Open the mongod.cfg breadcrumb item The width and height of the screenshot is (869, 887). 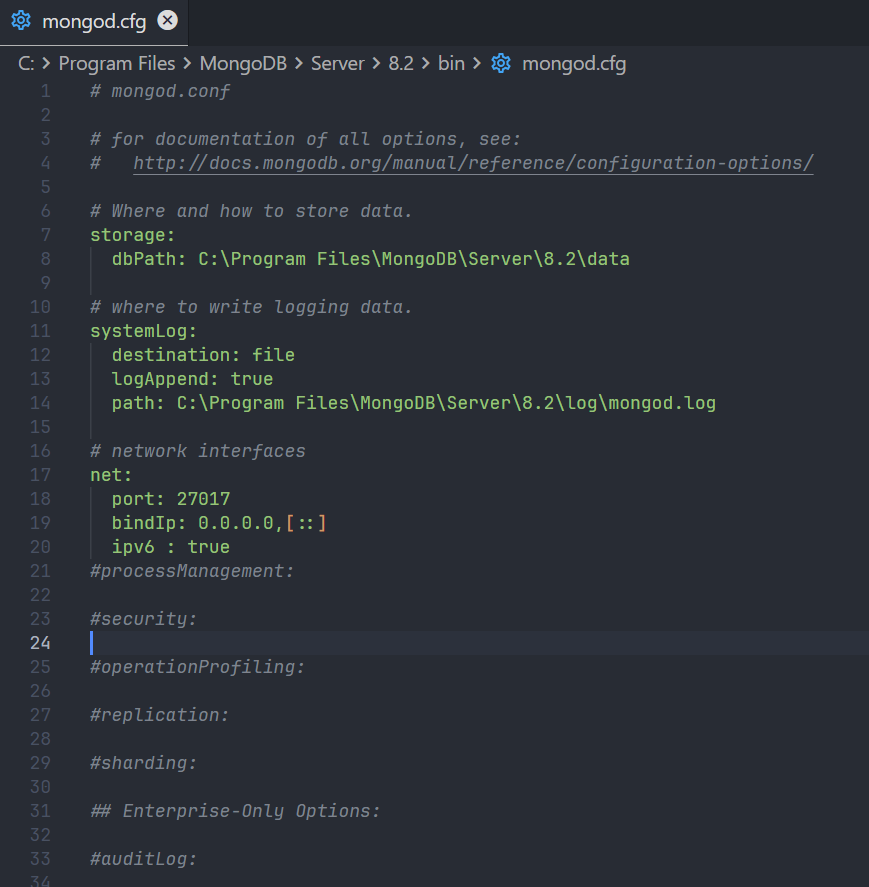point(574,63)
